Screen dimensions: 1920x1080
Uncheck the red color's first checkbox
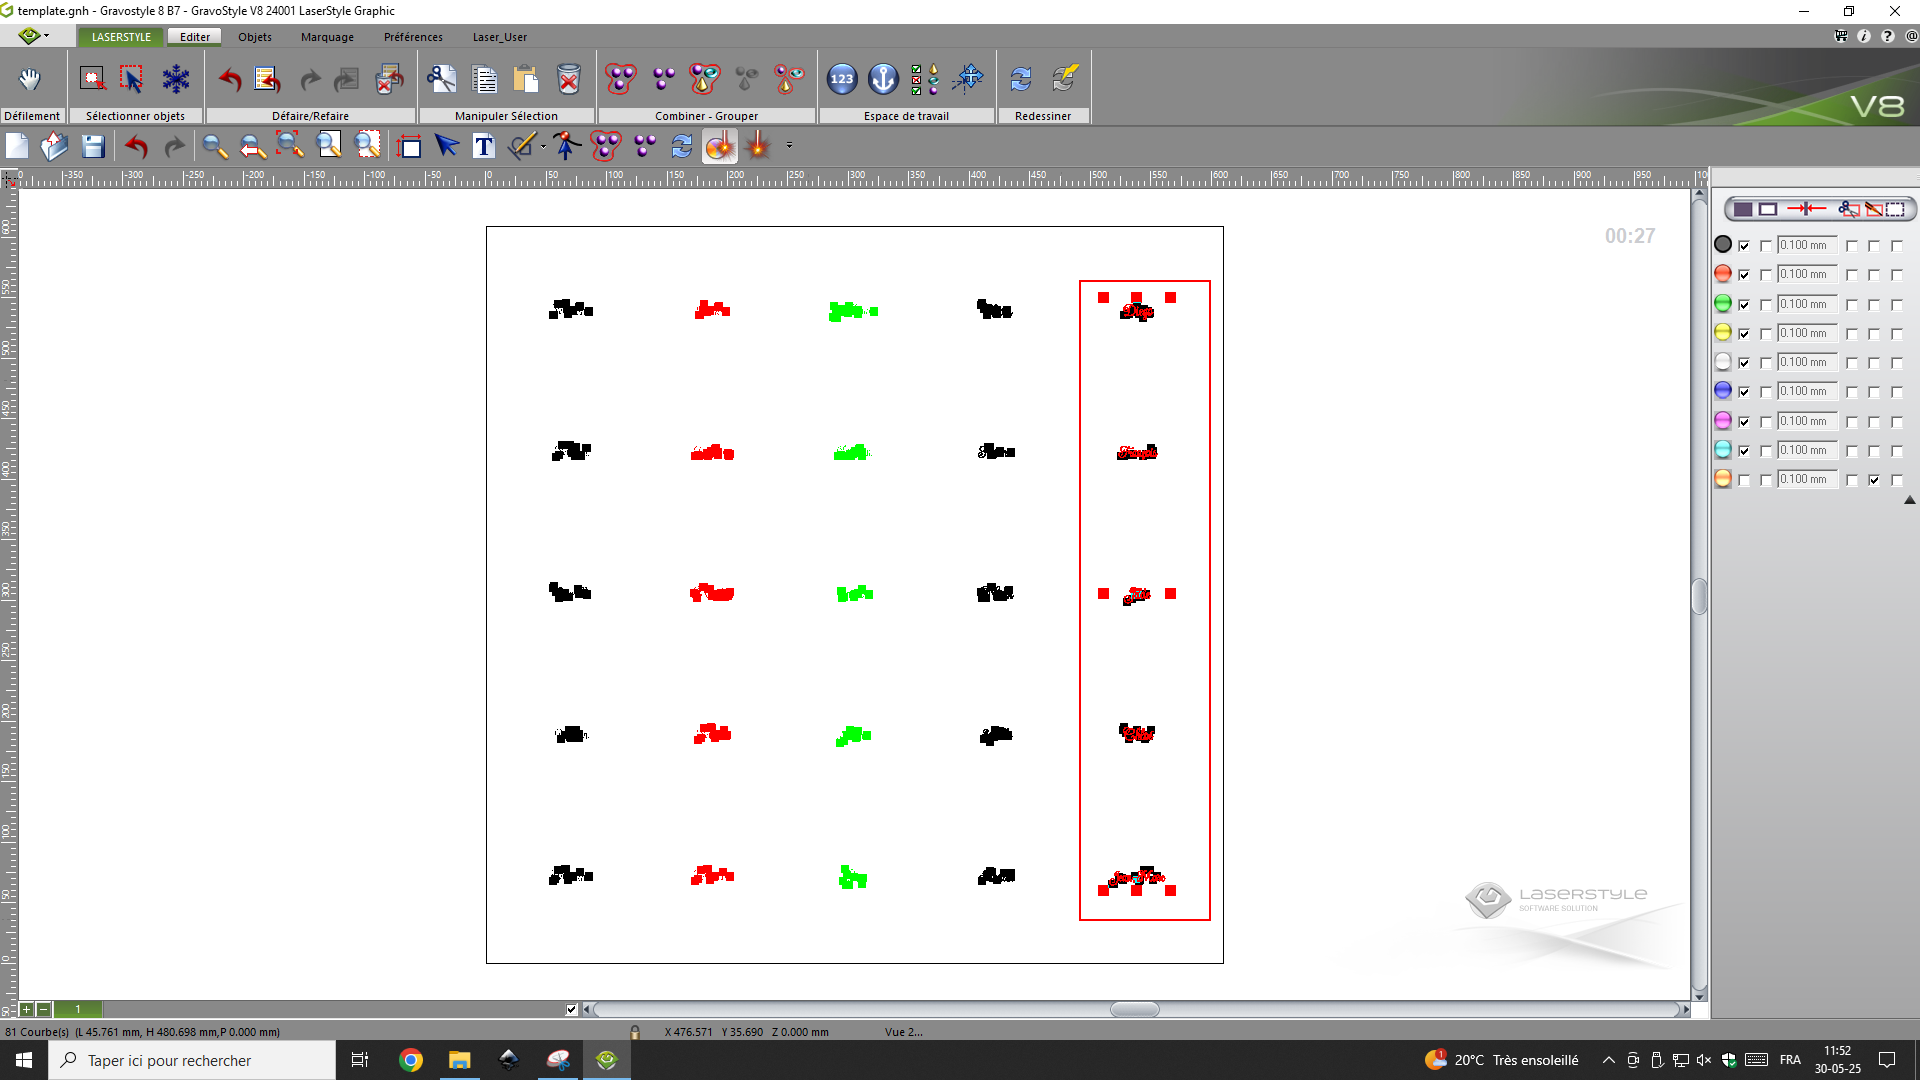pyautogui.click(x=1744, y=275)
